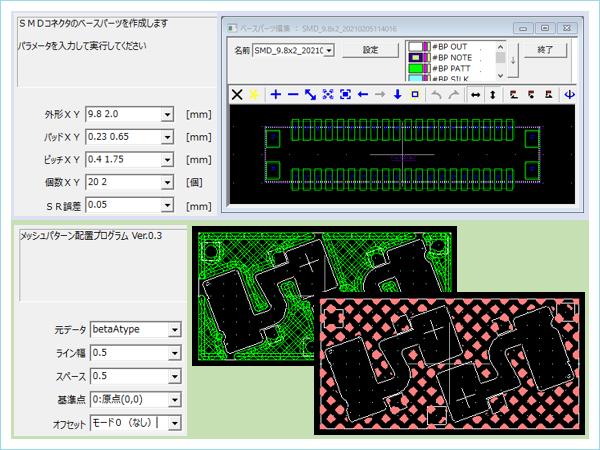
Task: Click the blue minus zoom-out icon
Action: pos(293,94)
